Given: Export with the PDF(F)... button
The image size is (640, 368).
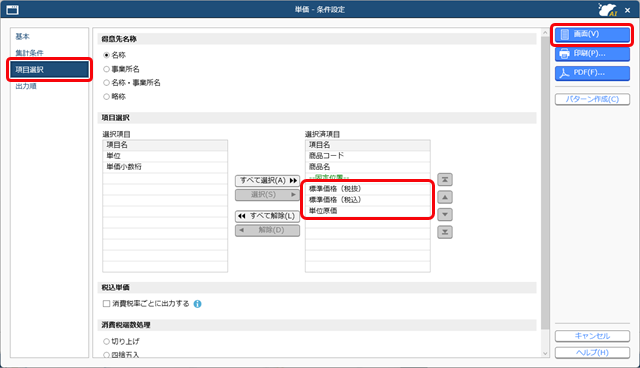Looking at the screenshot, I should coord(592,73).
